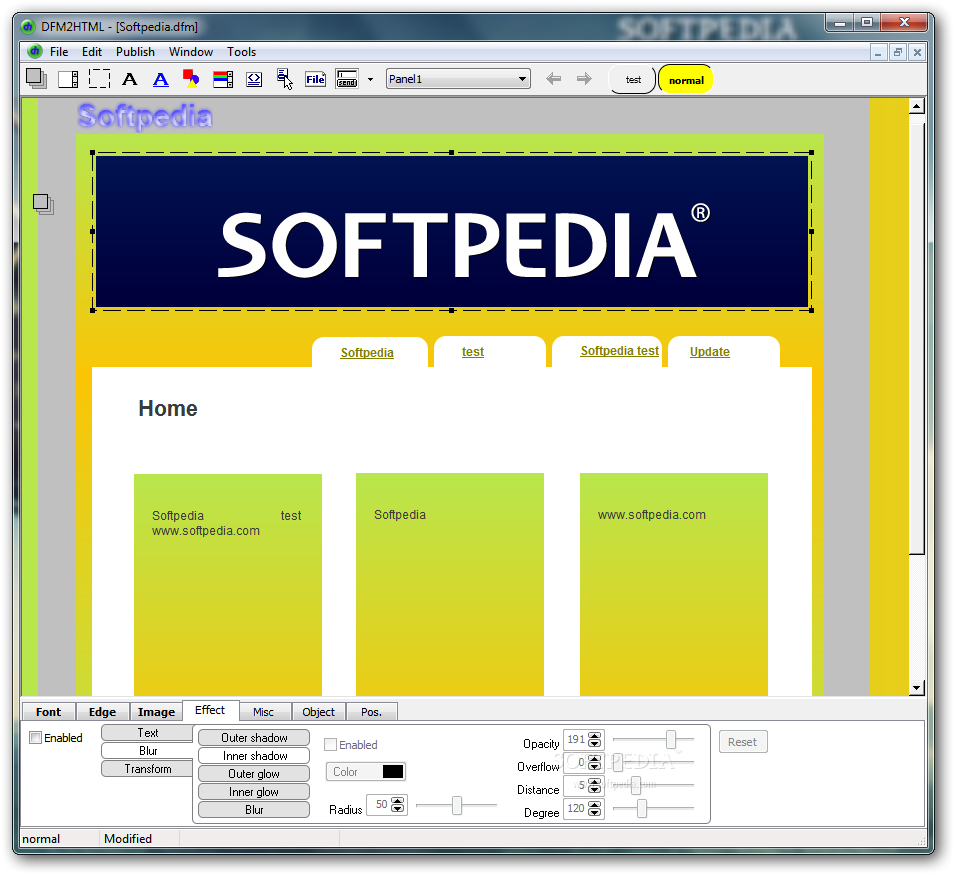The image size is (955, 875).
Task: Click the send form tool icon
Action: (x=347, y=79)
